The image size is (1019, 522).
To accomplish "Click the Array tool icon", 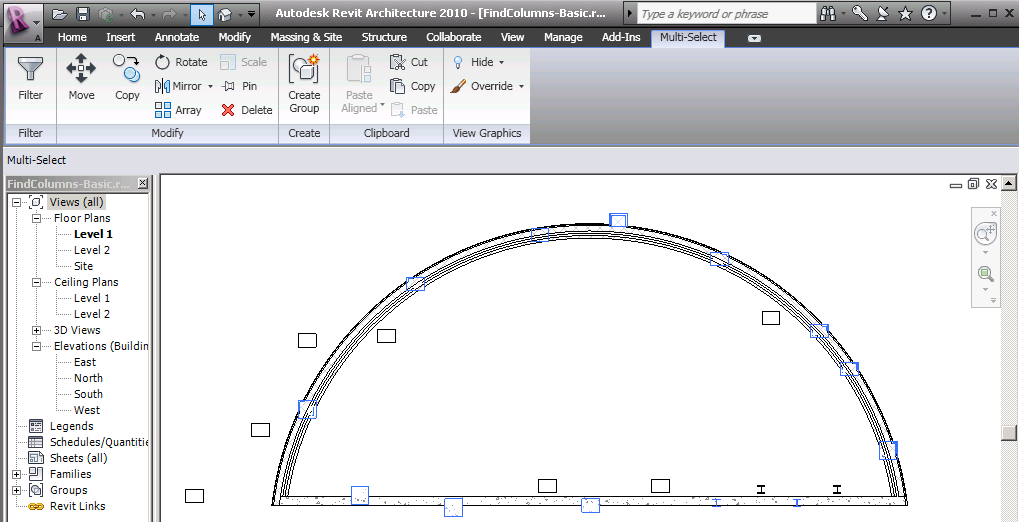I will click(163, 110).
